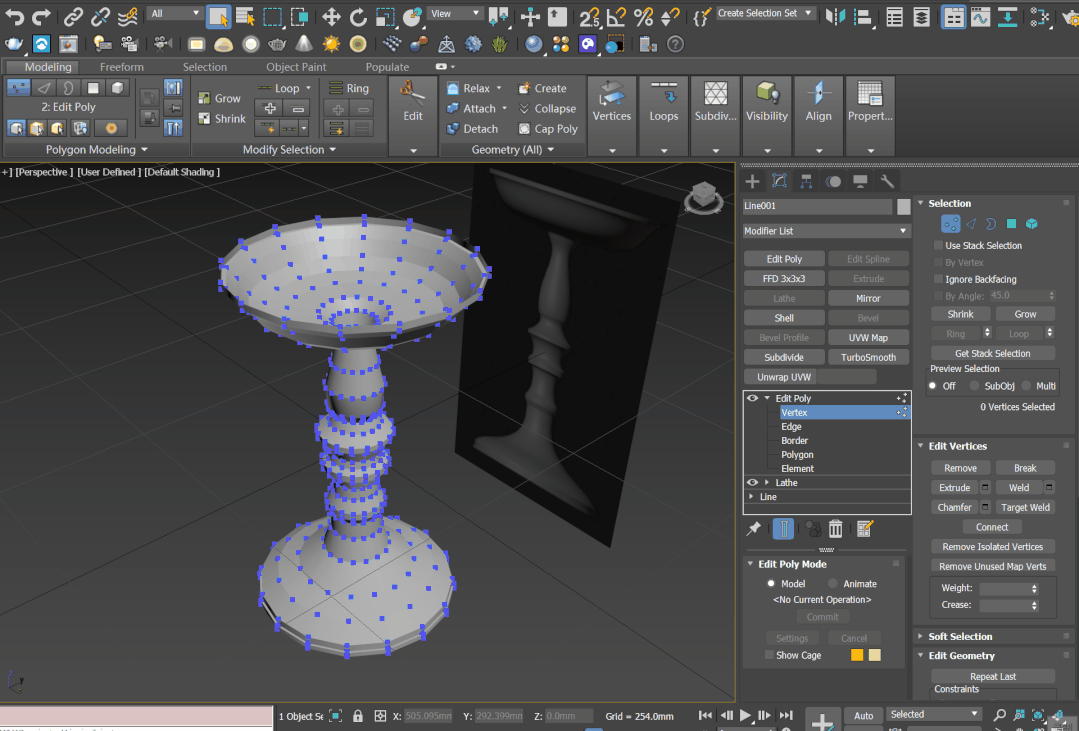The width and height of the screenshot is (1079, 731).
Task: Expand the Lathe modifier in stack
Action: 767,483
